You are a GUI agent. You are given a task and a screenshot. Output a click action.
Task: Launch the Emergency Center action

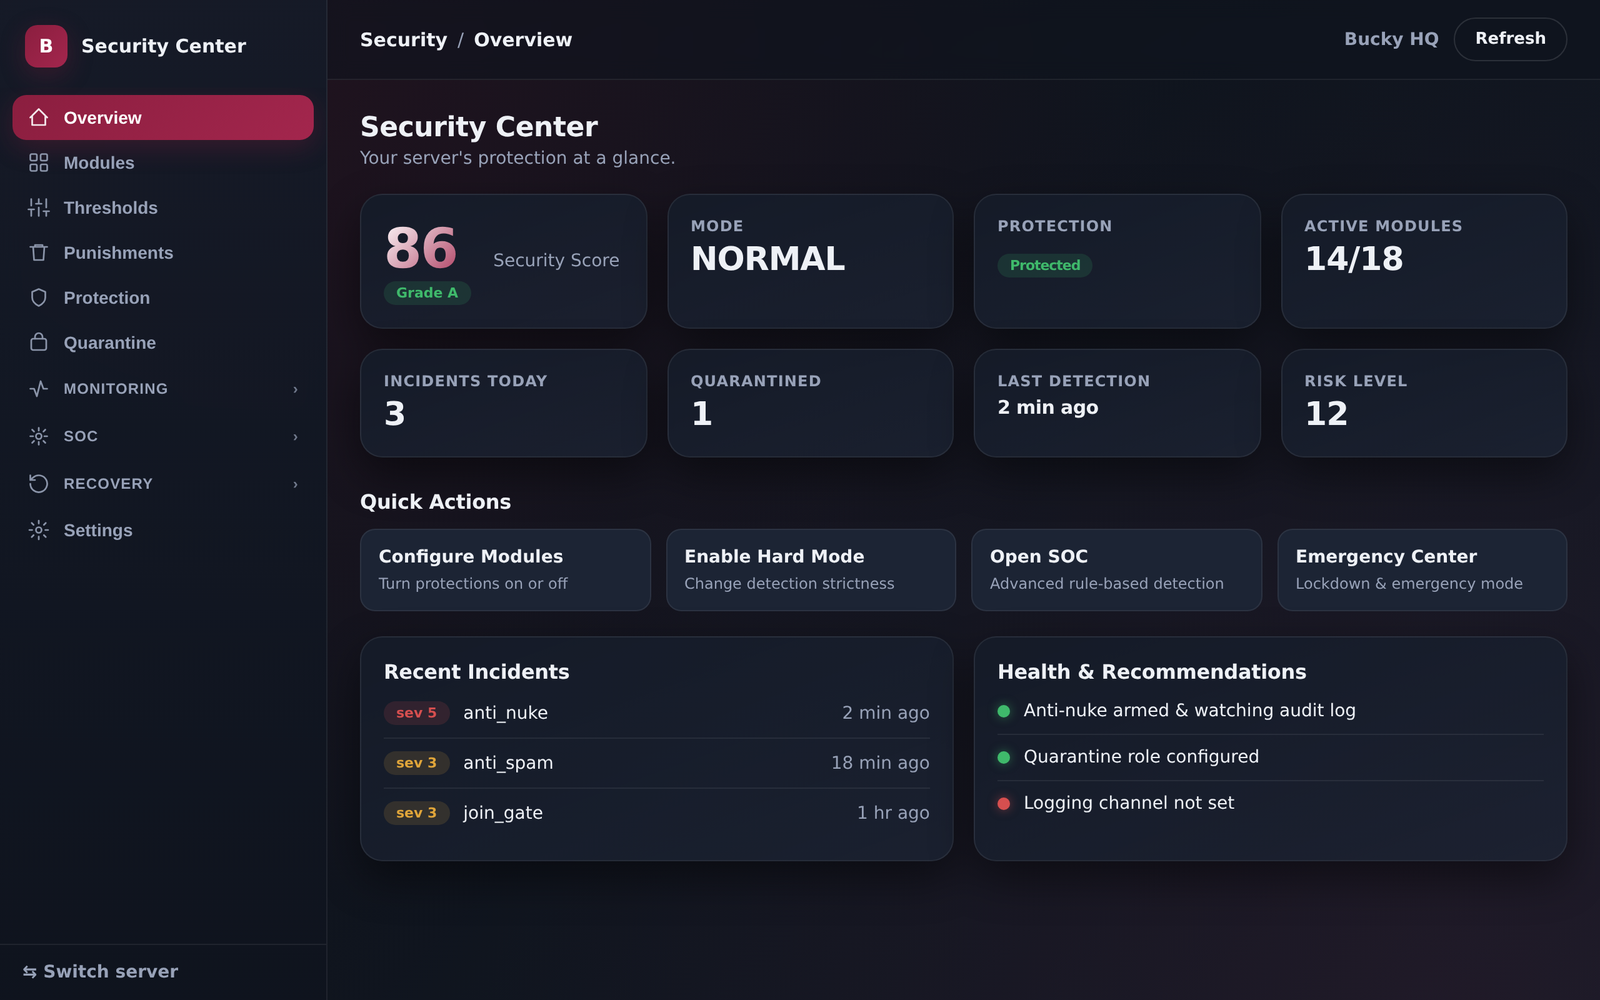(1422, 570)
